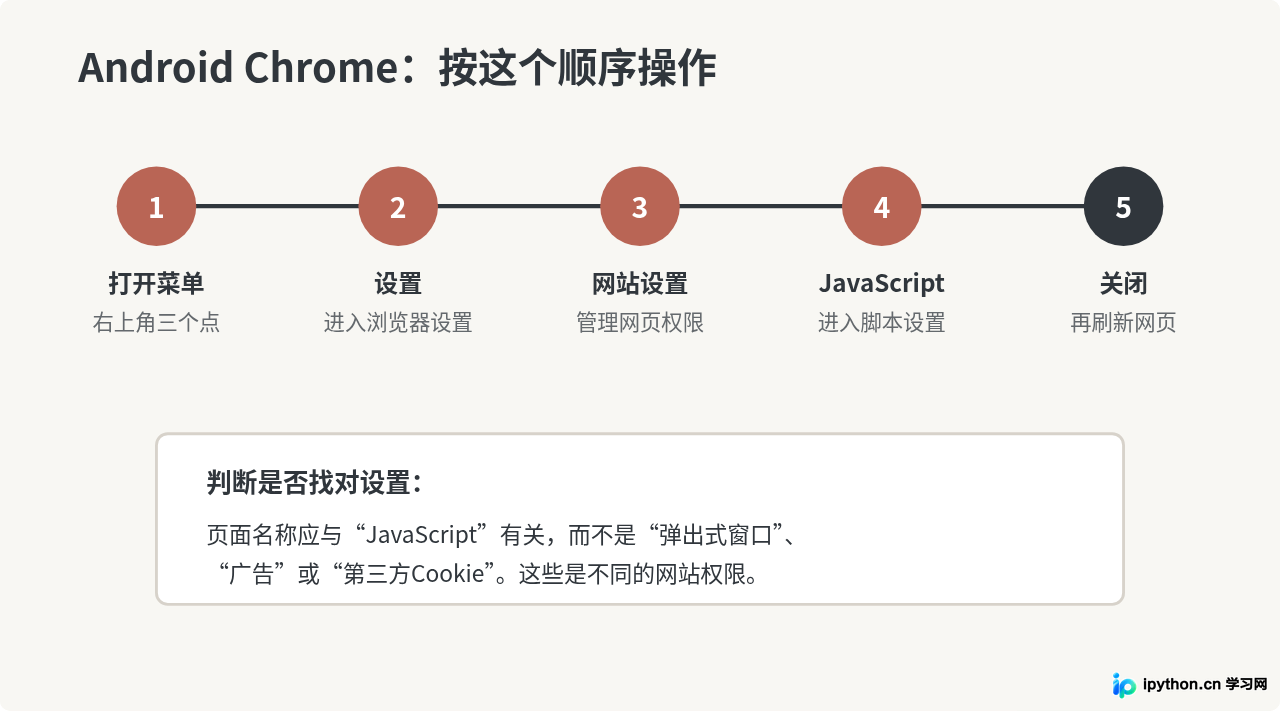Image resolution: width=1280 pixels, height=712 pixels.
Task: Click the 右上角三个点 description
Action: [x=156, y=323]
